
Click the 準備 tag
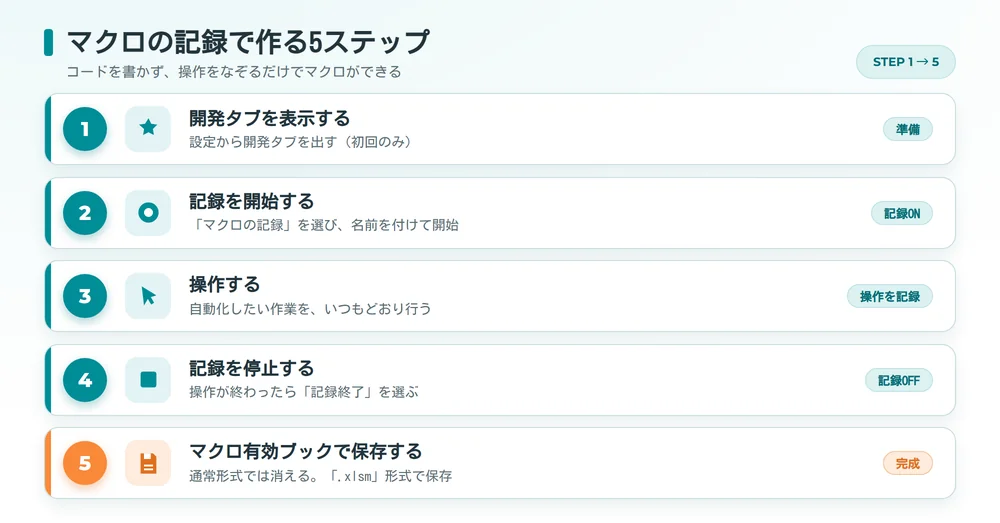pos(908,129)
